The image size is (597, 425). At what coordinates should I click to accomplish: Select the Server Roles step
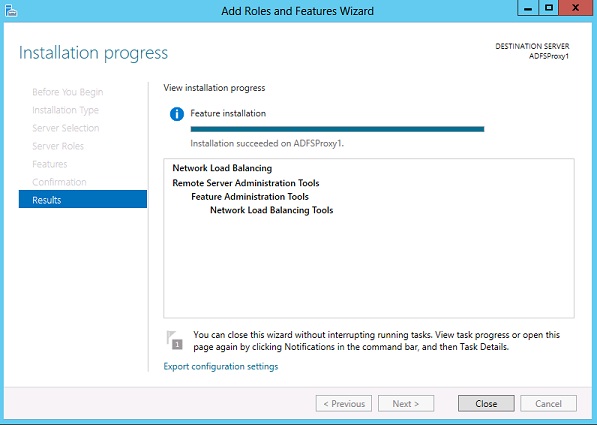tap(58, 146)
